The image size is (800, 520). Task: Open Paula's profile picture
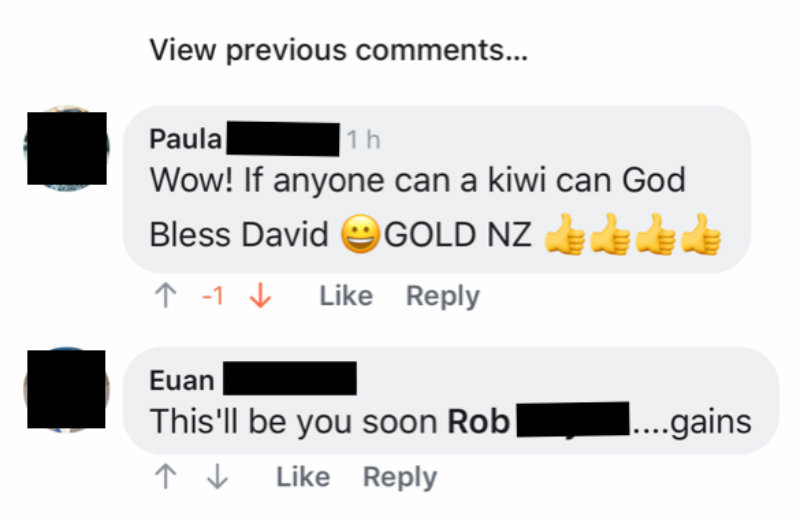67,148
